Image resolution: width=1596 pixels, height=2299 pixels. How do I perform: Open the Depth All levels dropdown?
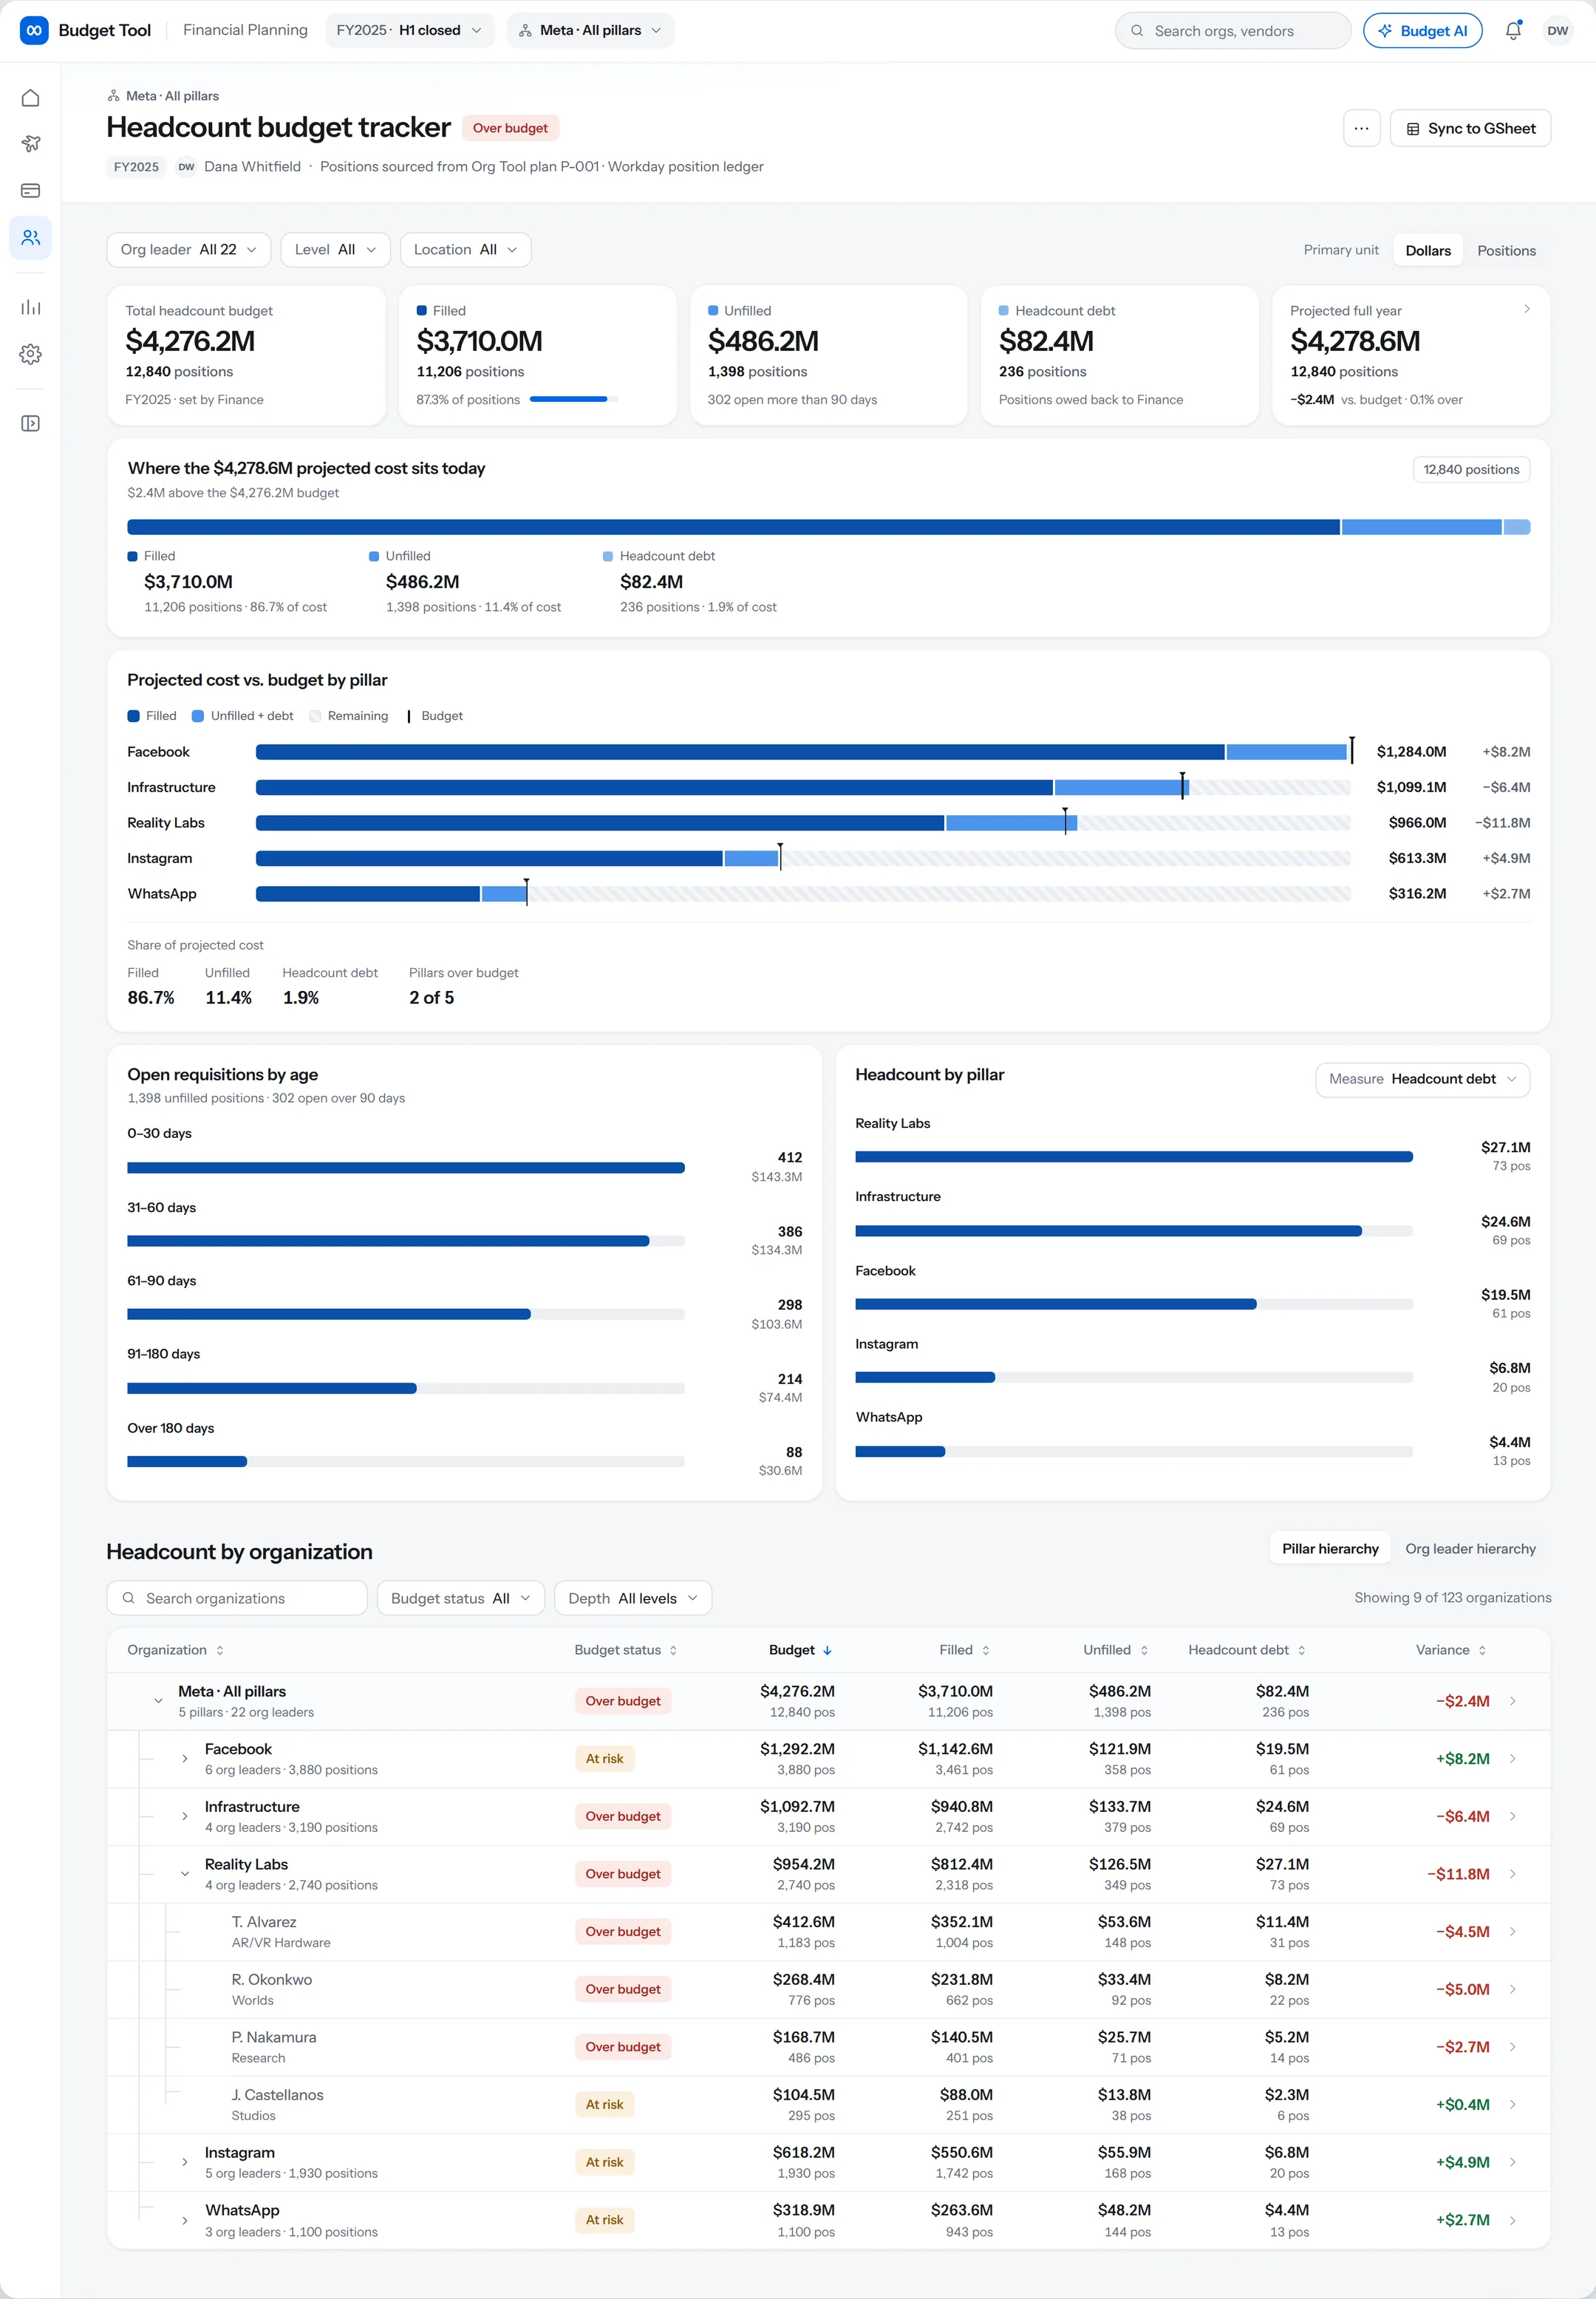tap(632, 1598)
